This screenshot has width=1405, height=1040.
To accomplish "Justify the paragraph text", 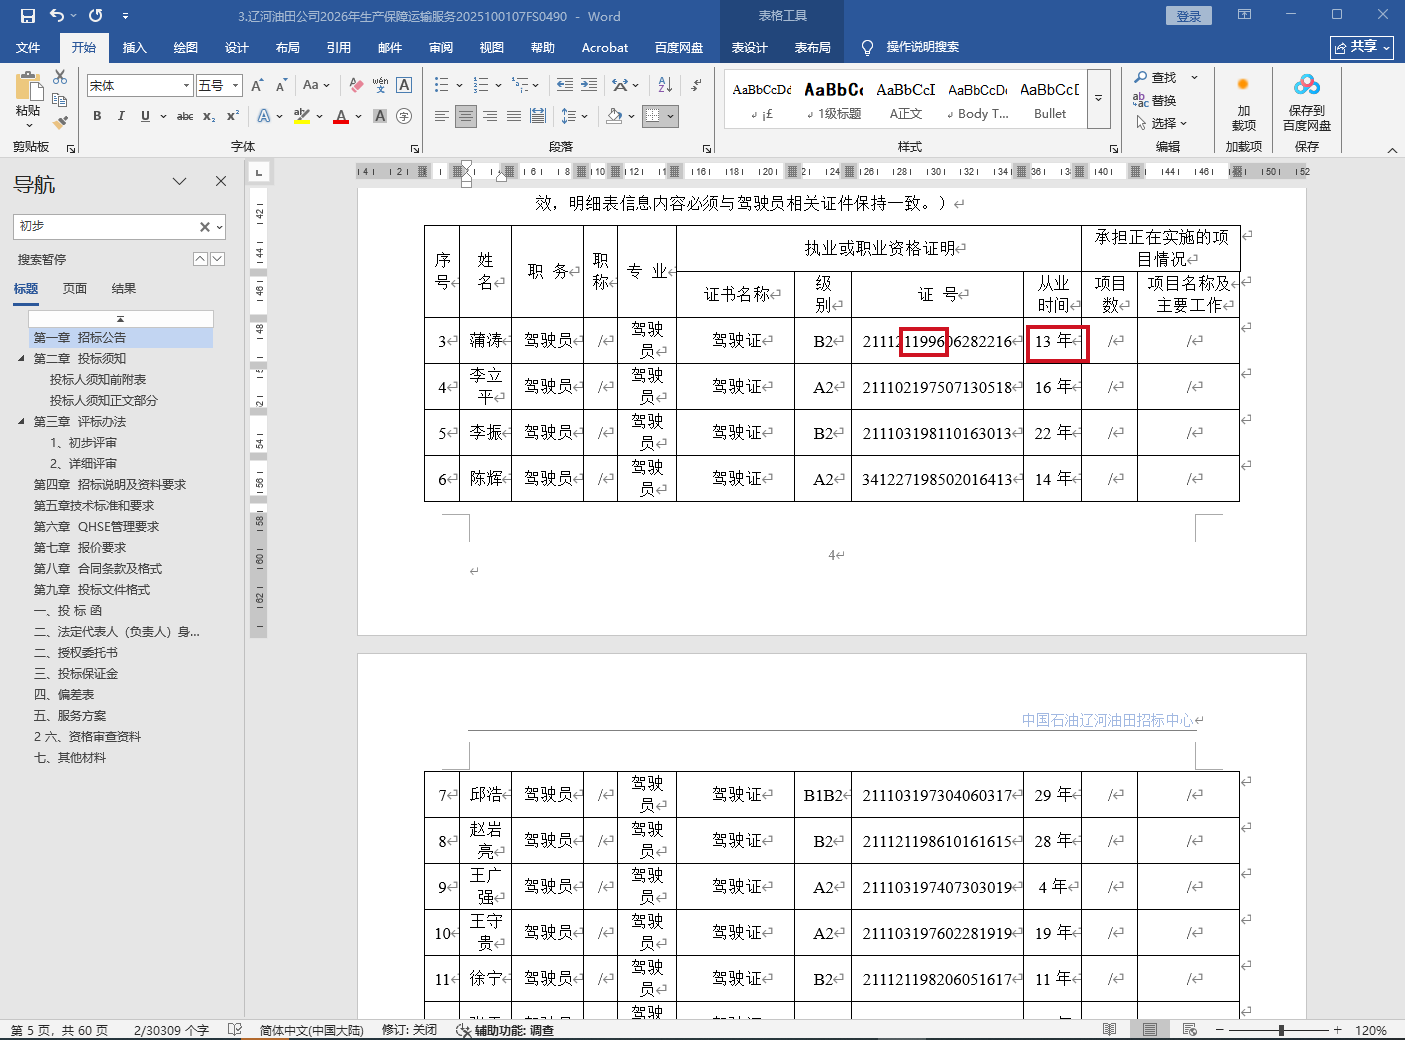I will [x=514, y=116].
